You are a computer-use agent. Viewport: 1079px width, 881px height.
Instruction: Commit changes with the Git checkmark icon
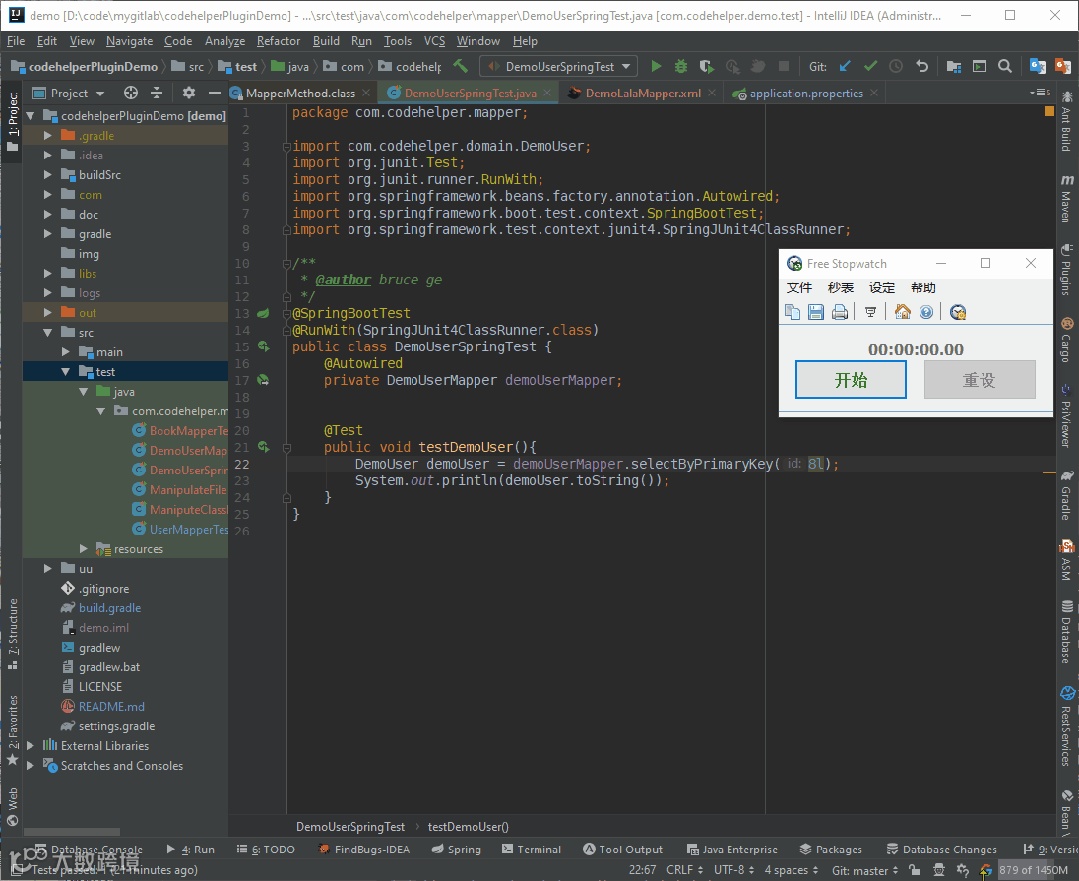pos(870,67)
